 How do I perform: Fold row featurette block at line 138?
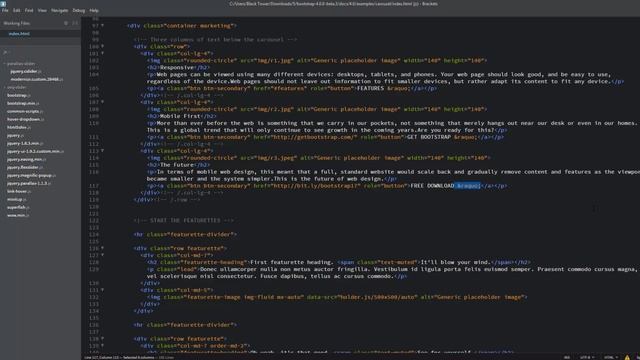click(x=102, y=339)
